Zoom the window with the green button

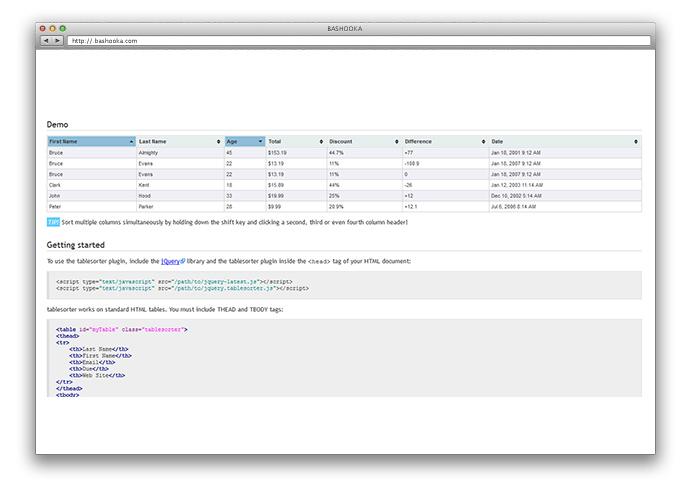(63, 28)
